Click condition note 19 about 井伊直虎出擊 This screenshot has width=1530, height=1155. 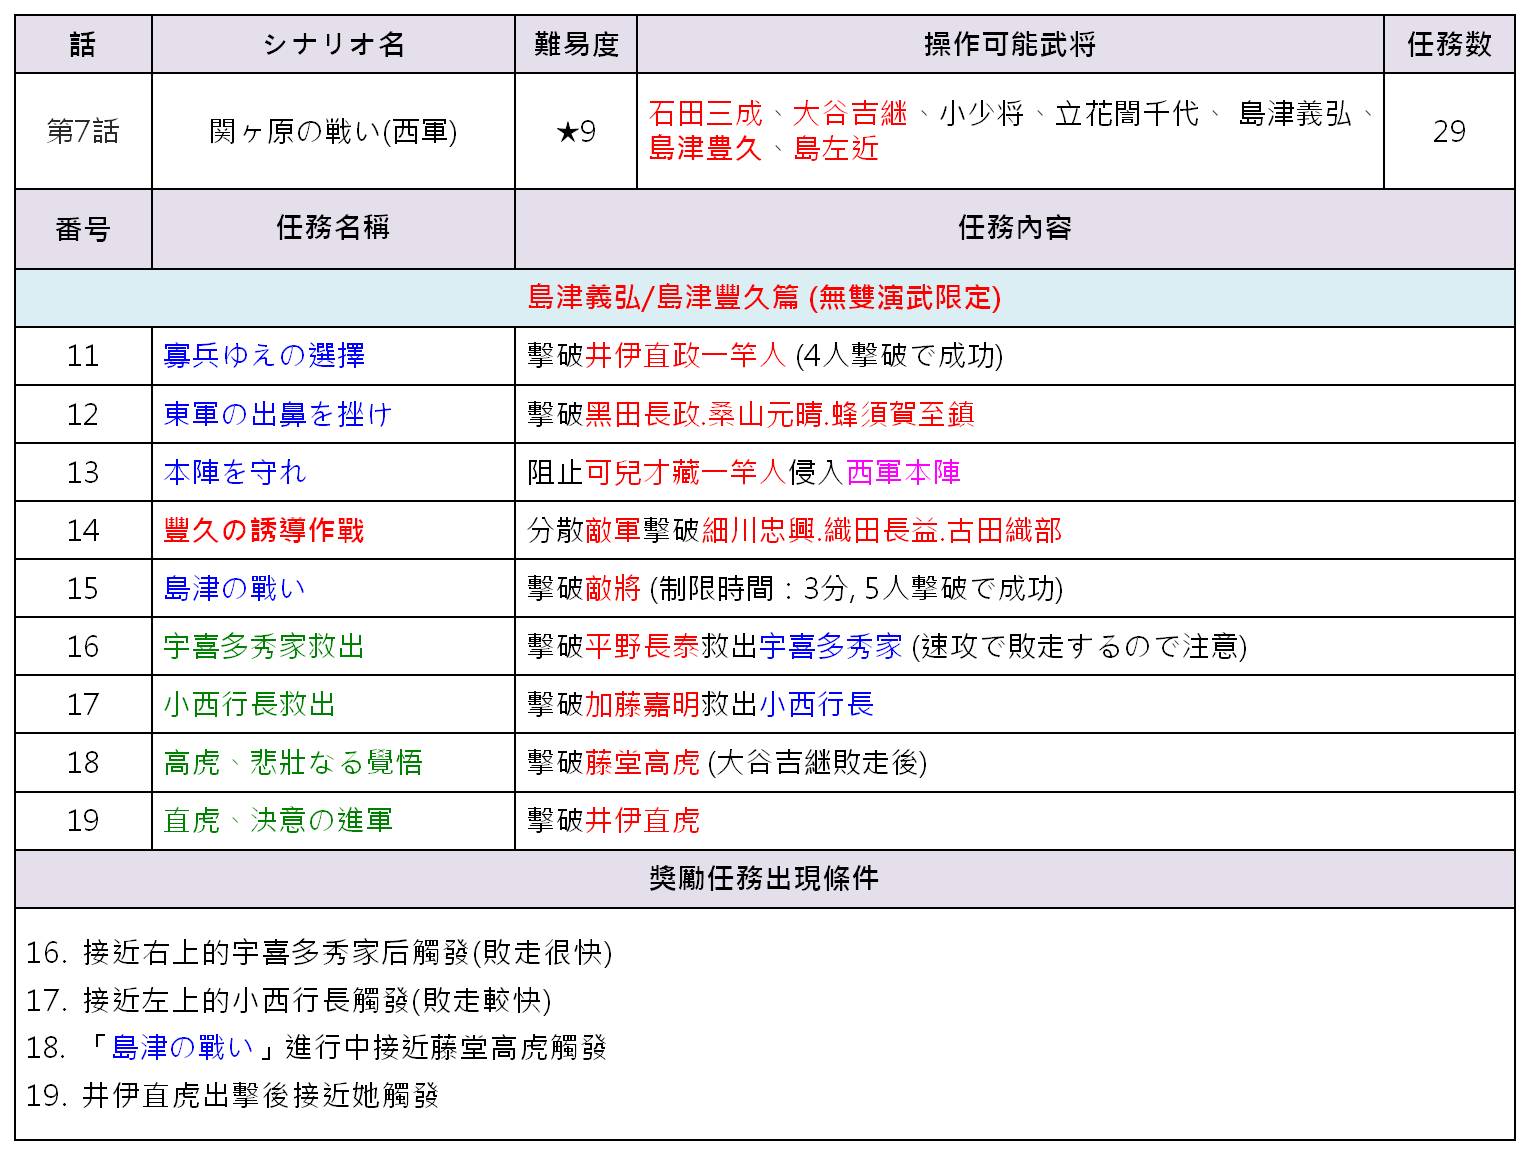click(233, 1096)
